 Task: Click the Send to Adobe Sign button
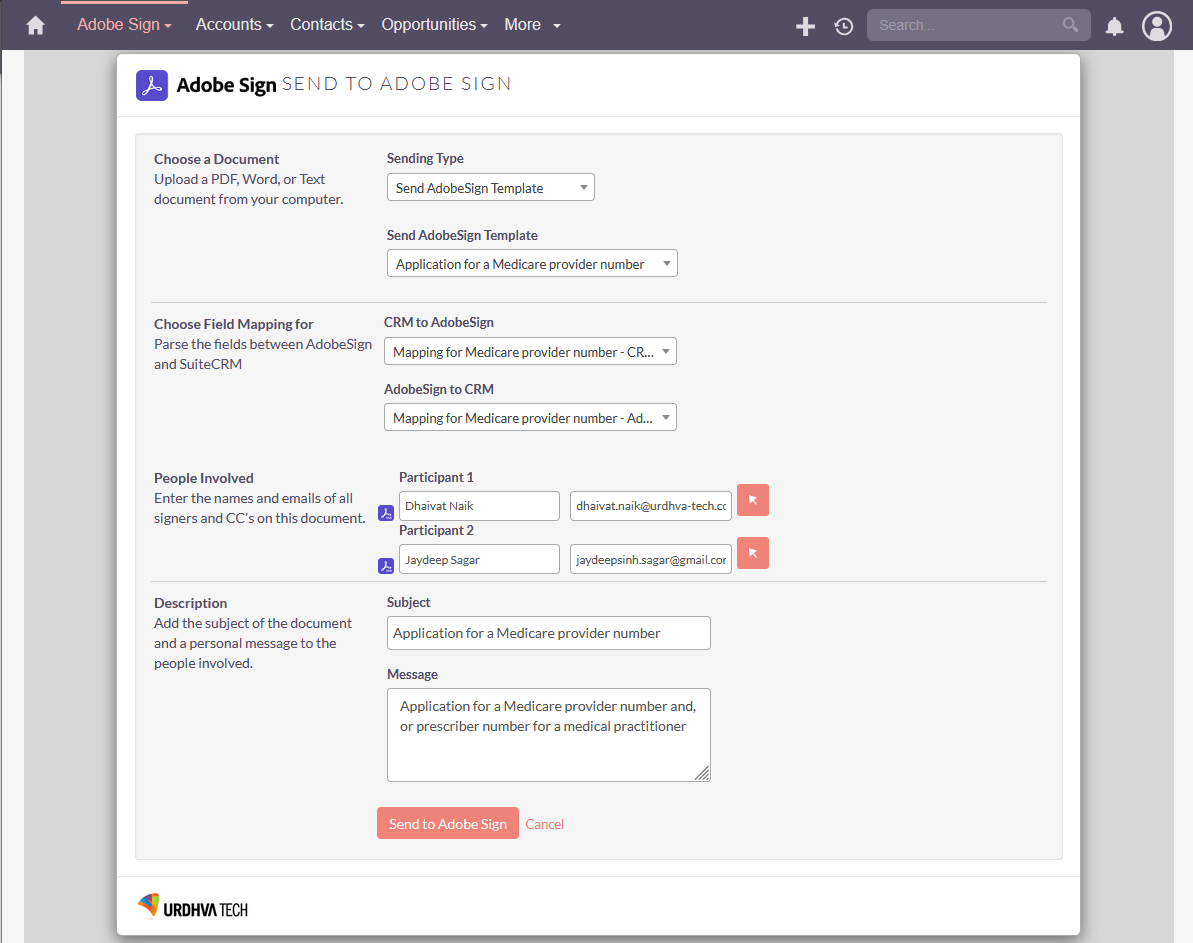(x=447, y=823)
